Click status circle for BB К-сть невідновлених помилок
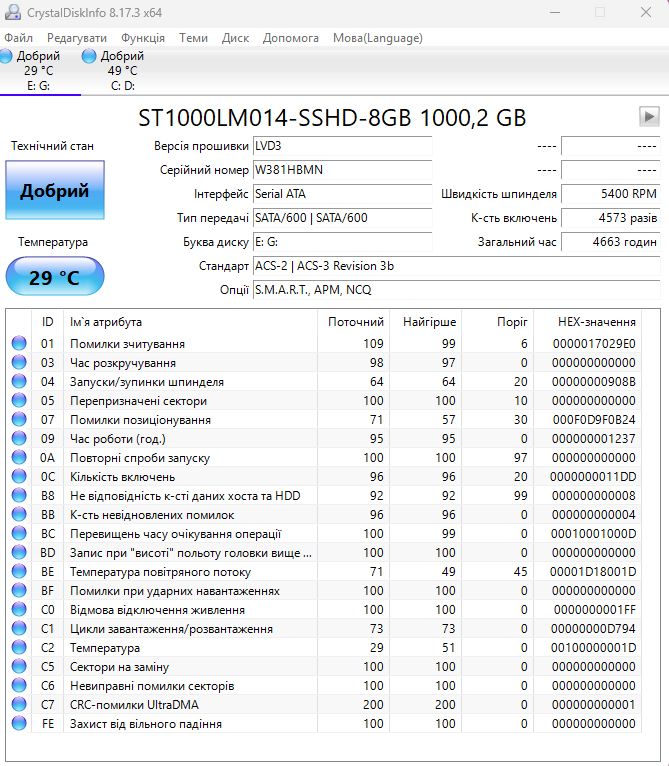669x766 pixels. [19, 514]
